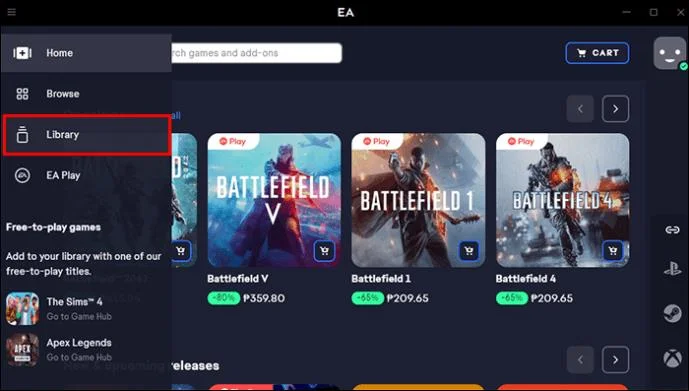Open the hamburger menu icon
The height and width of the screenshot is (391, 689).
(x=12, y=12)
